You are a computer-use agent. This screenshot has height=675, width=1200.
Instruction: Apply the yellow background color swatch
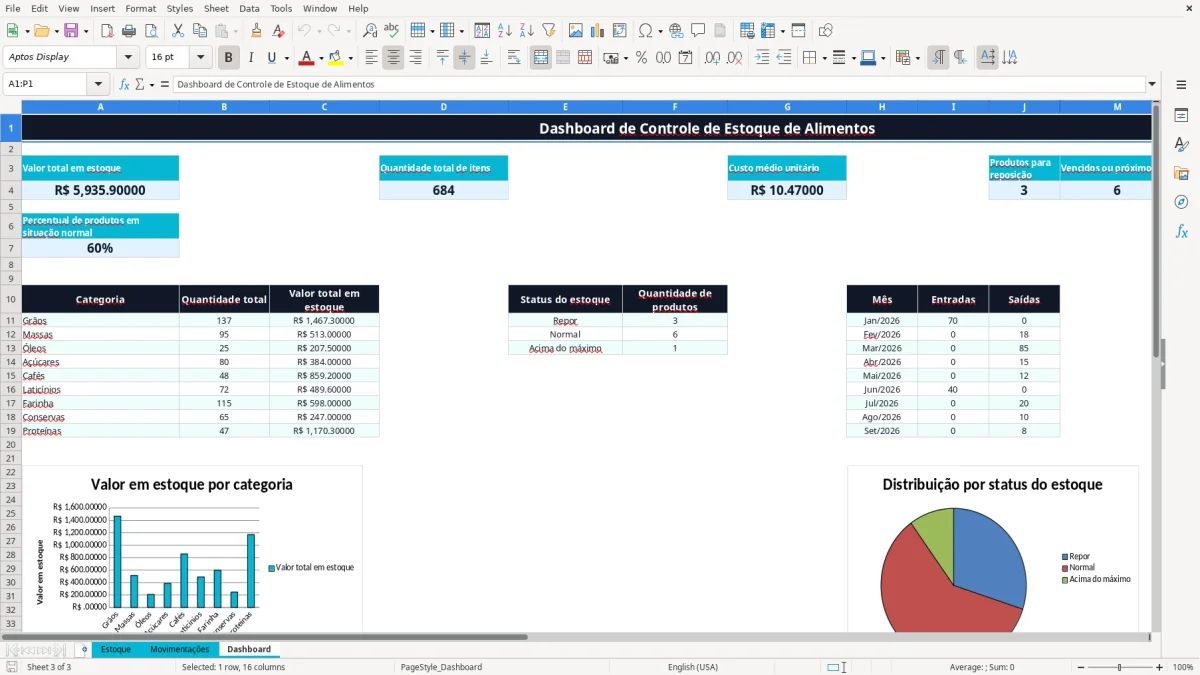tap(336, 58)
